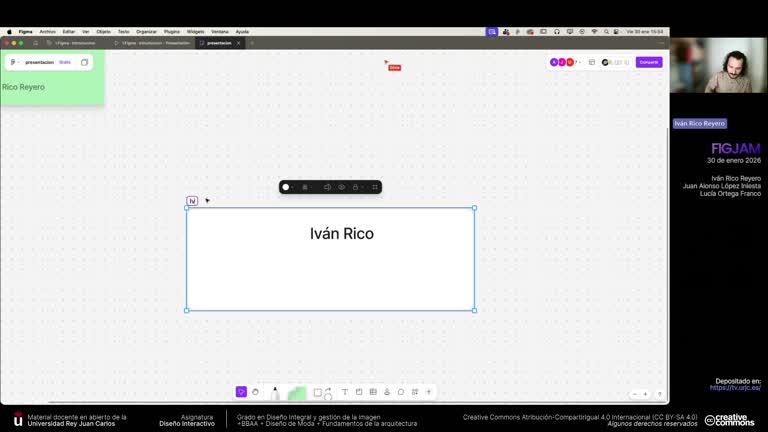Switch to the first Figma Introducción tab

tap(74, 43)
